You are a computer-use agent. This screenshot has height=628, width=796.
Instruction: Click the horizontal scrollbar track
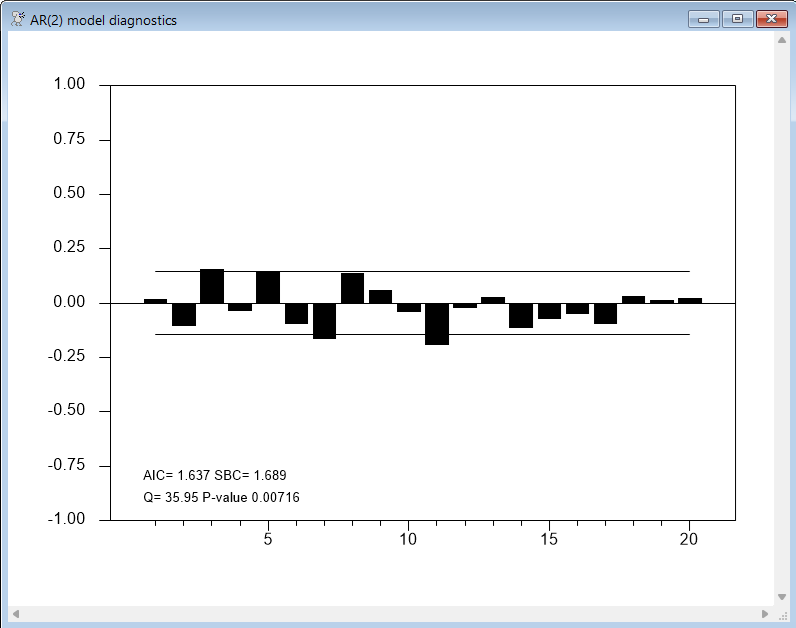tap(390, 613)
